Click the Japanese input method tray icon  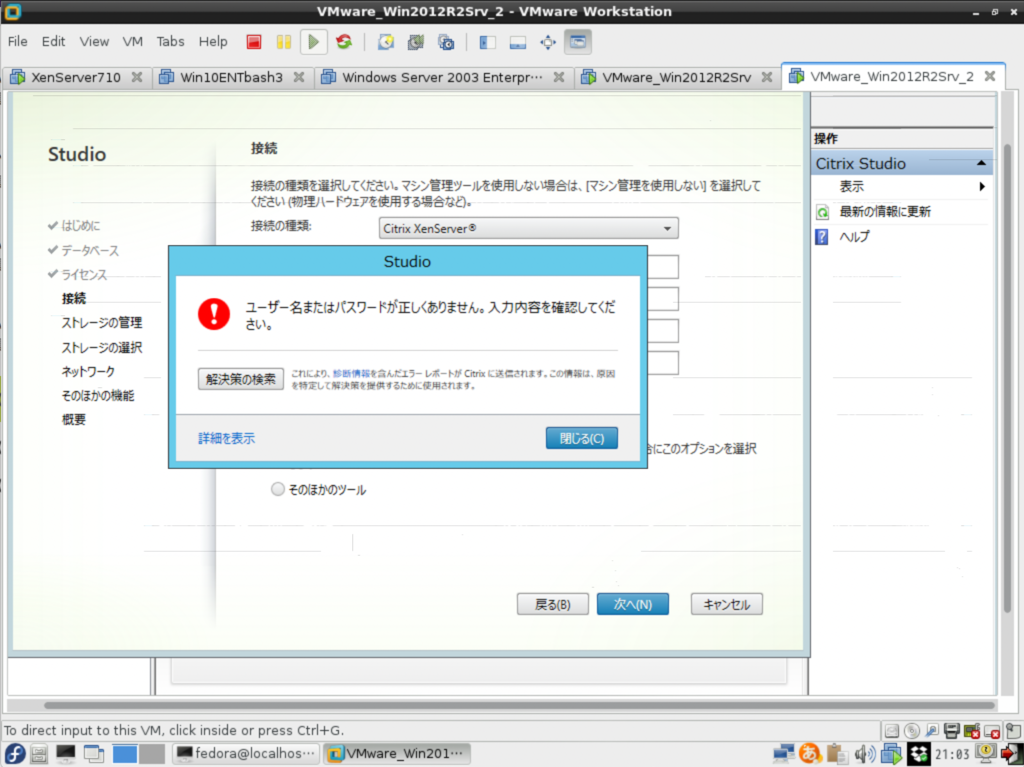[x=810, y=753]
